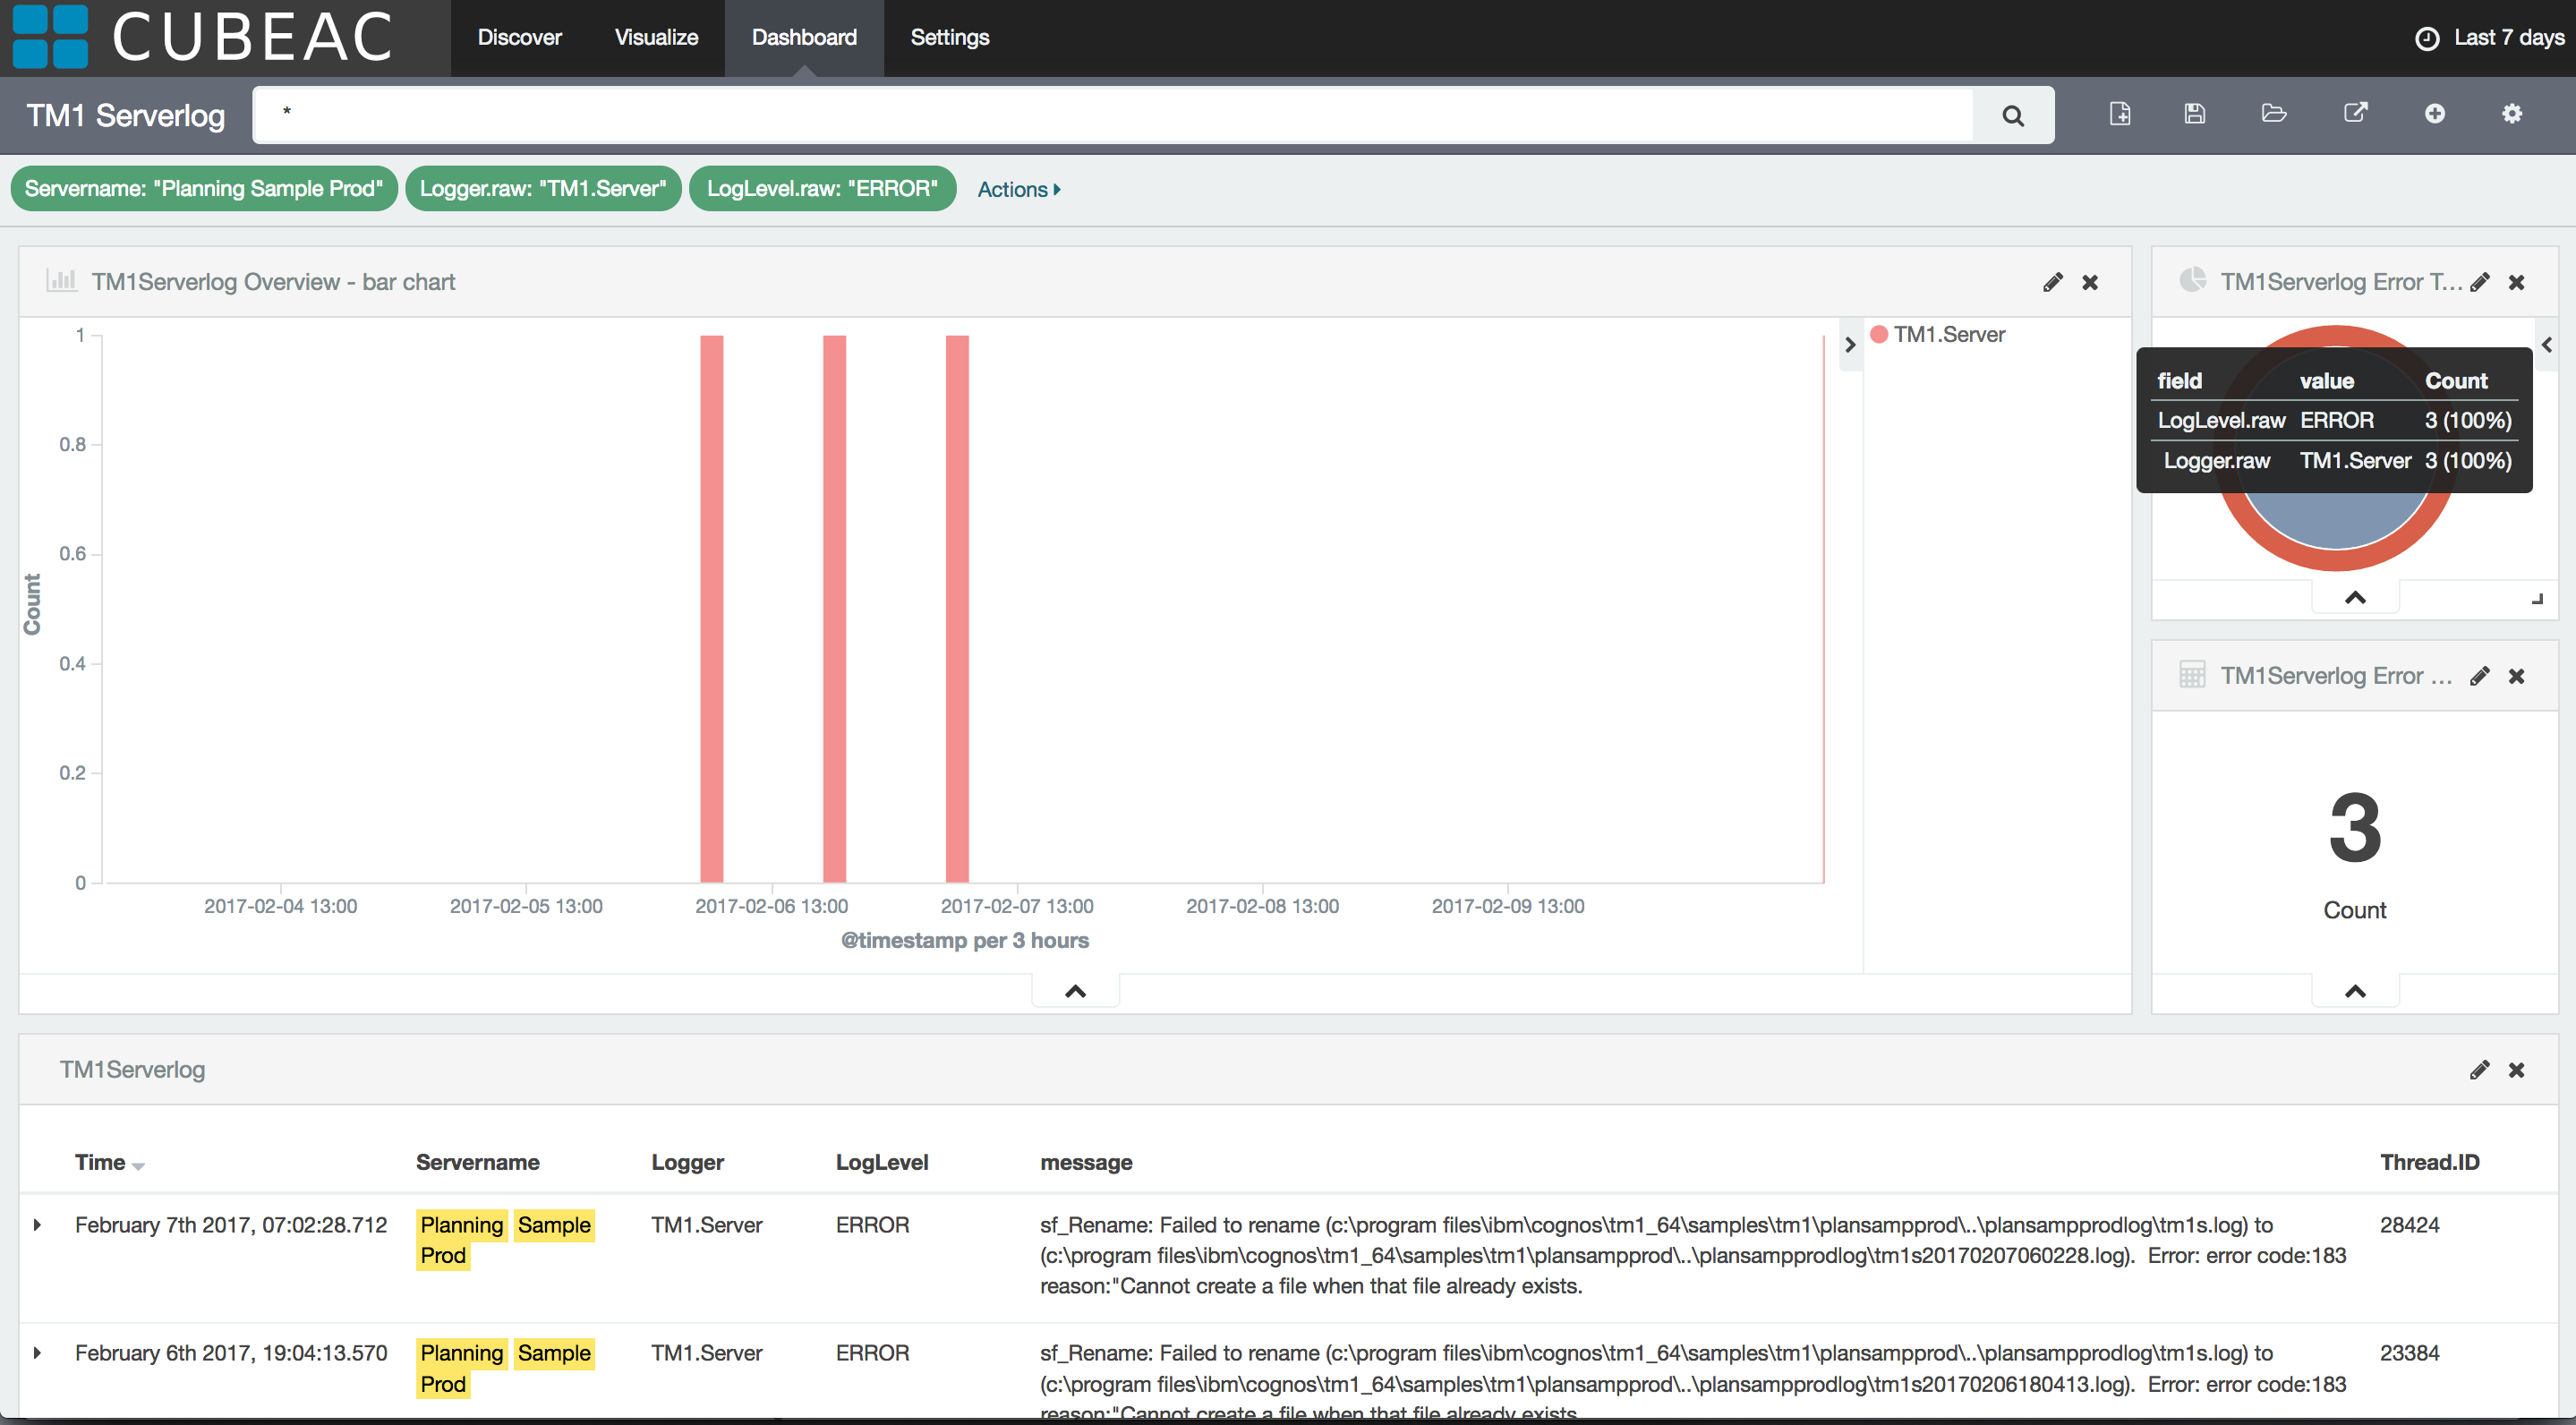Toggle the LogLevel.raw ERROR filter pill
Screen dimensions: 2576x1425
click(x=822, y=188)
